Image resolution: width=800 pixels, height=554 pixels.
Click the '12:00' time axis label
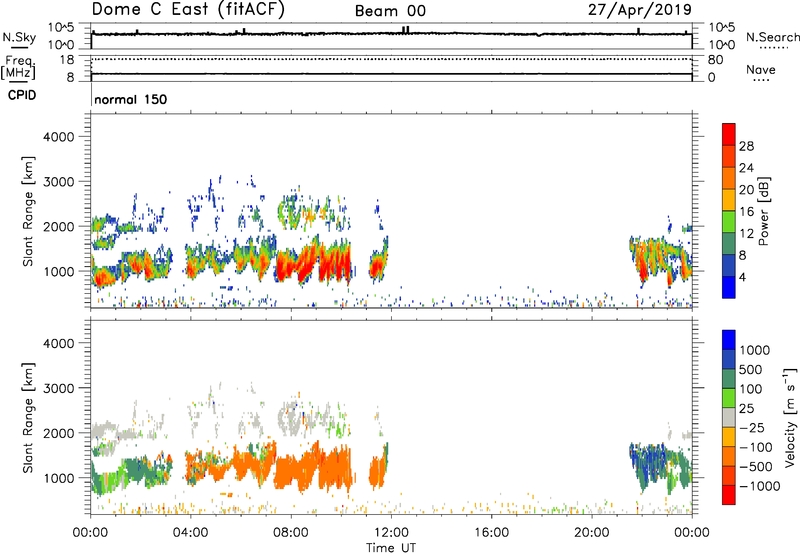pyautogui.click(x=391, y=533)
